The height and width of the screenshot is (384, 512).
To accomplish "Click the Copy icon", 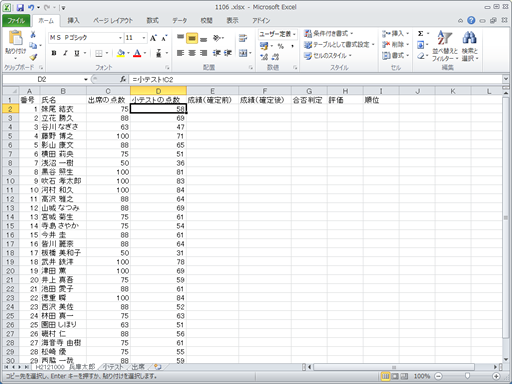I will point(33,46).
